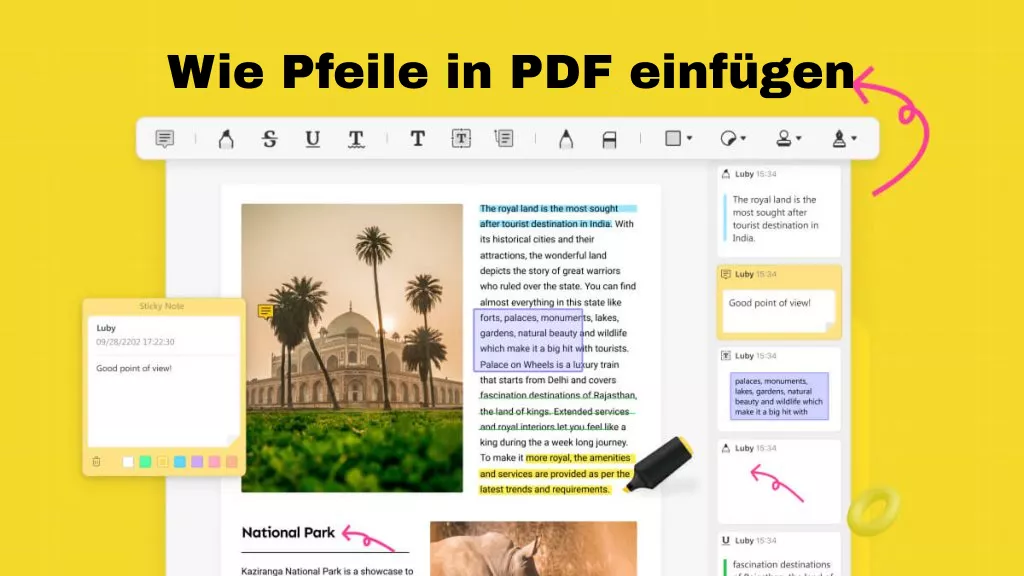
Task: Click the Sticky Note title bar
Action: [163, 306]
